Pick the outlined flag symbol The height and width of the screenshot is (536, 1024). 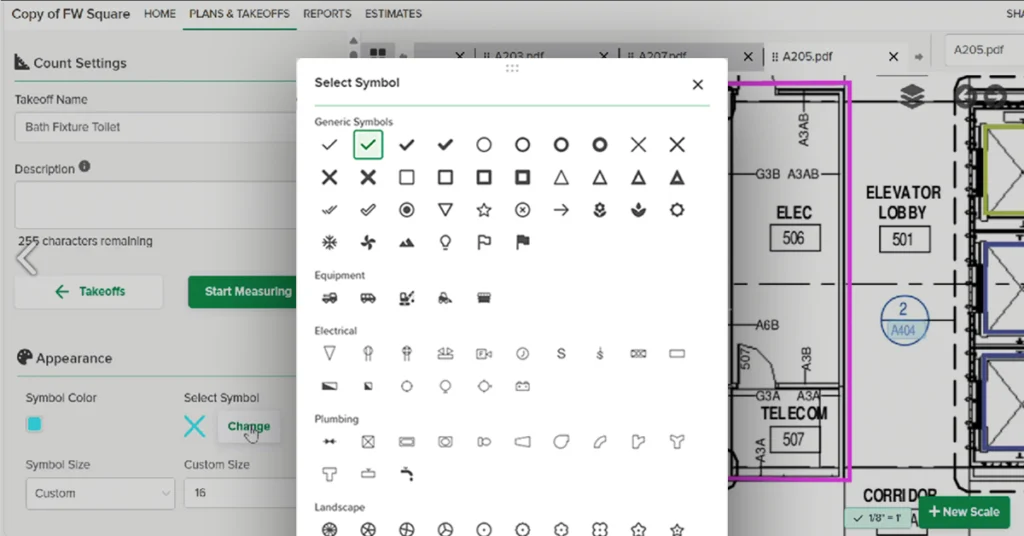(x=484, y=243)
